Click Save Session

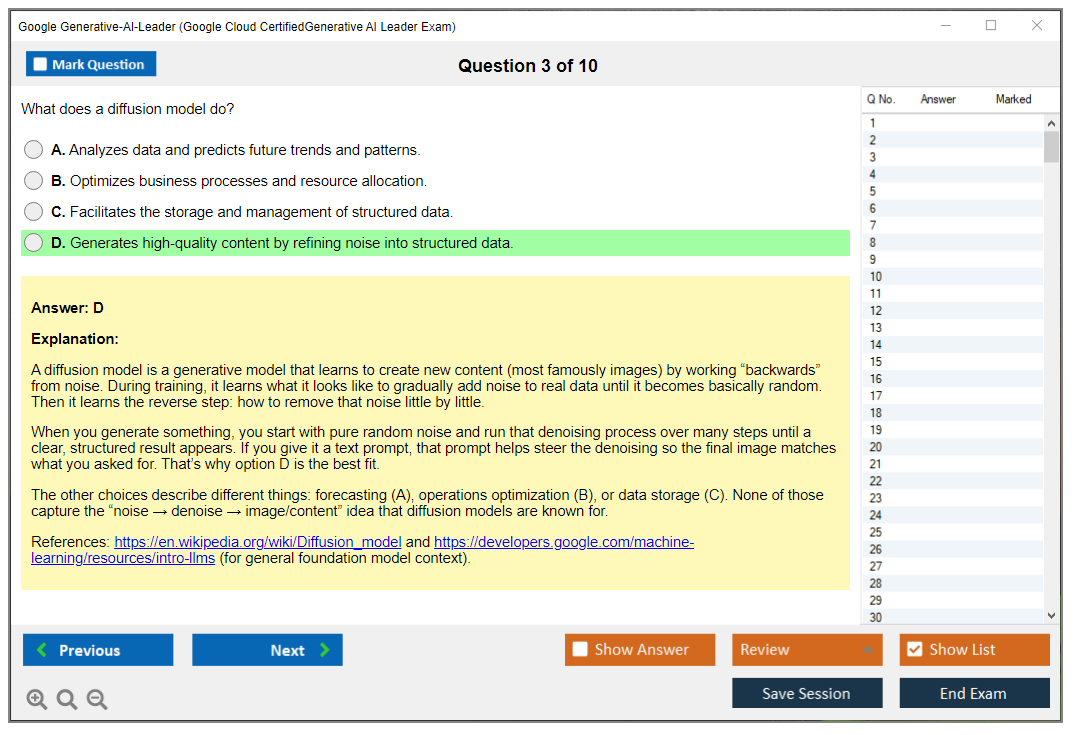click(807, 693)
